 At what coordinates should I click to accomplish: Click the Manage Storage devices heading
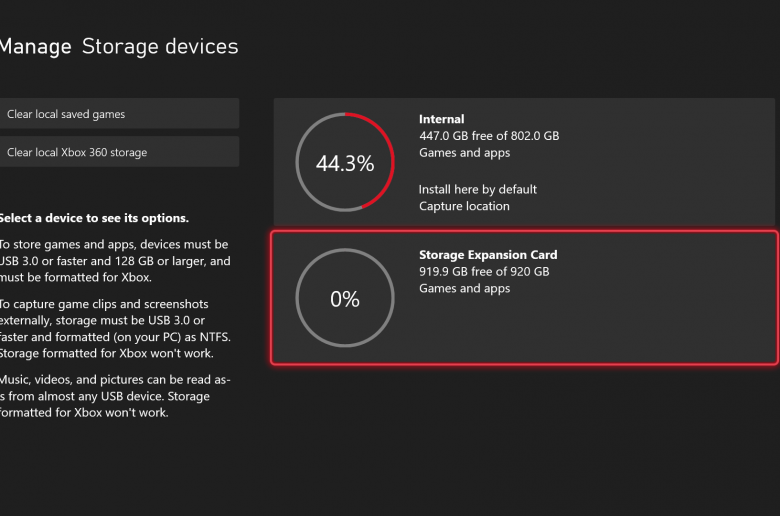click(x=118, y=46)
